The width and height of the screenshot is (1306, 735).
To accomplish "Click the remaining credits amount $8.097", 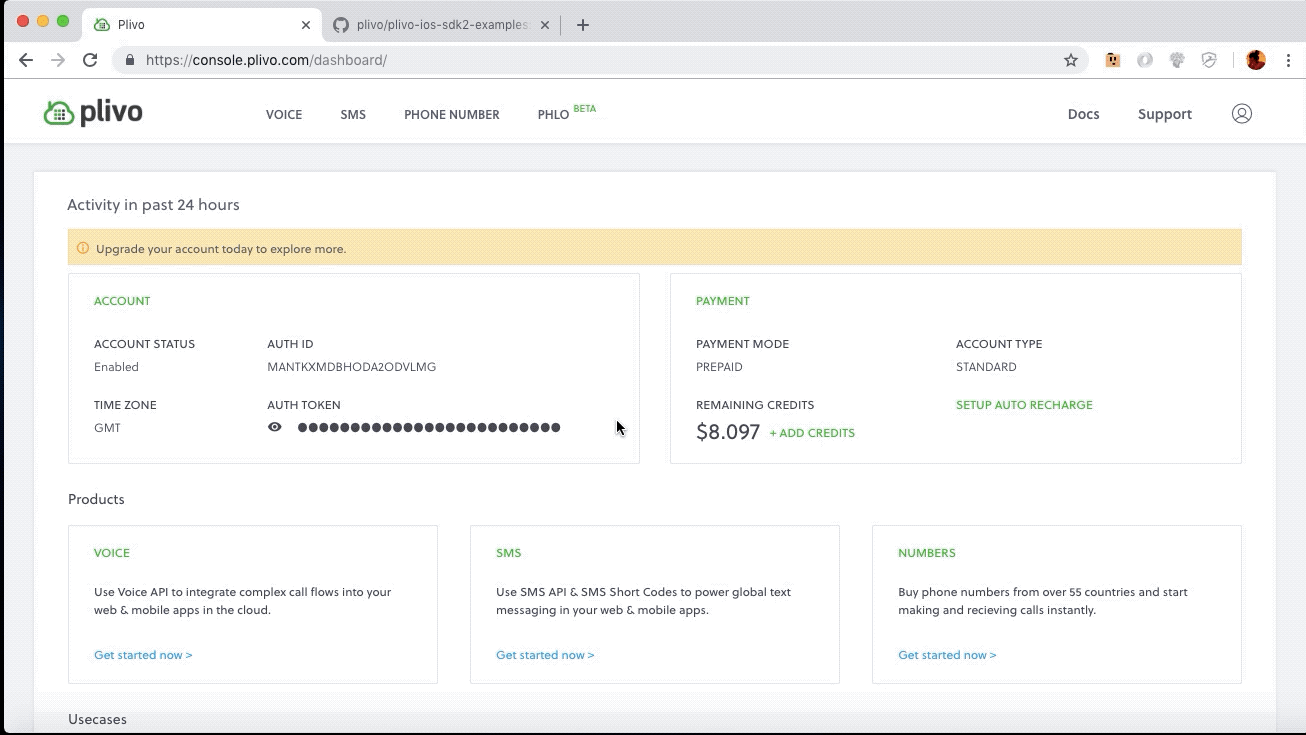I will [x=728, y=432].
